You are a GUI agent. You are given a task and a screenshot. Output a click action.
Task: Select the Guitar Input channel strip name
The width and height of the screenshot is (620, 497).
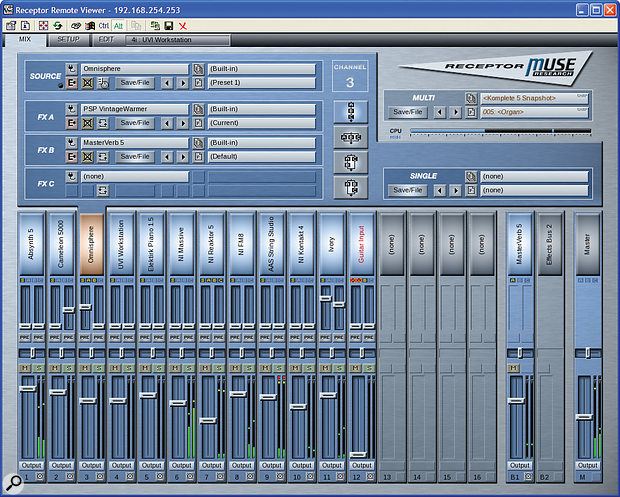click(361, 244)
